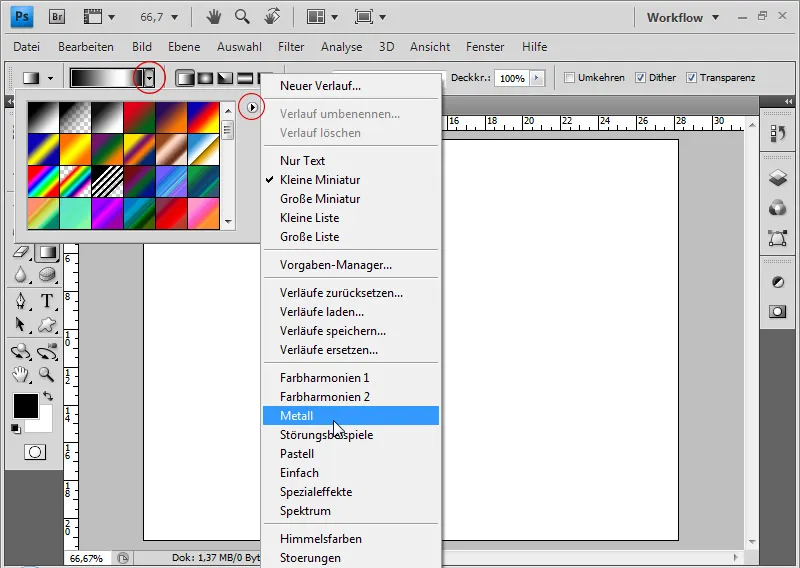
Task: Toggle Quick Mask mode button
Action: point(35,452)
